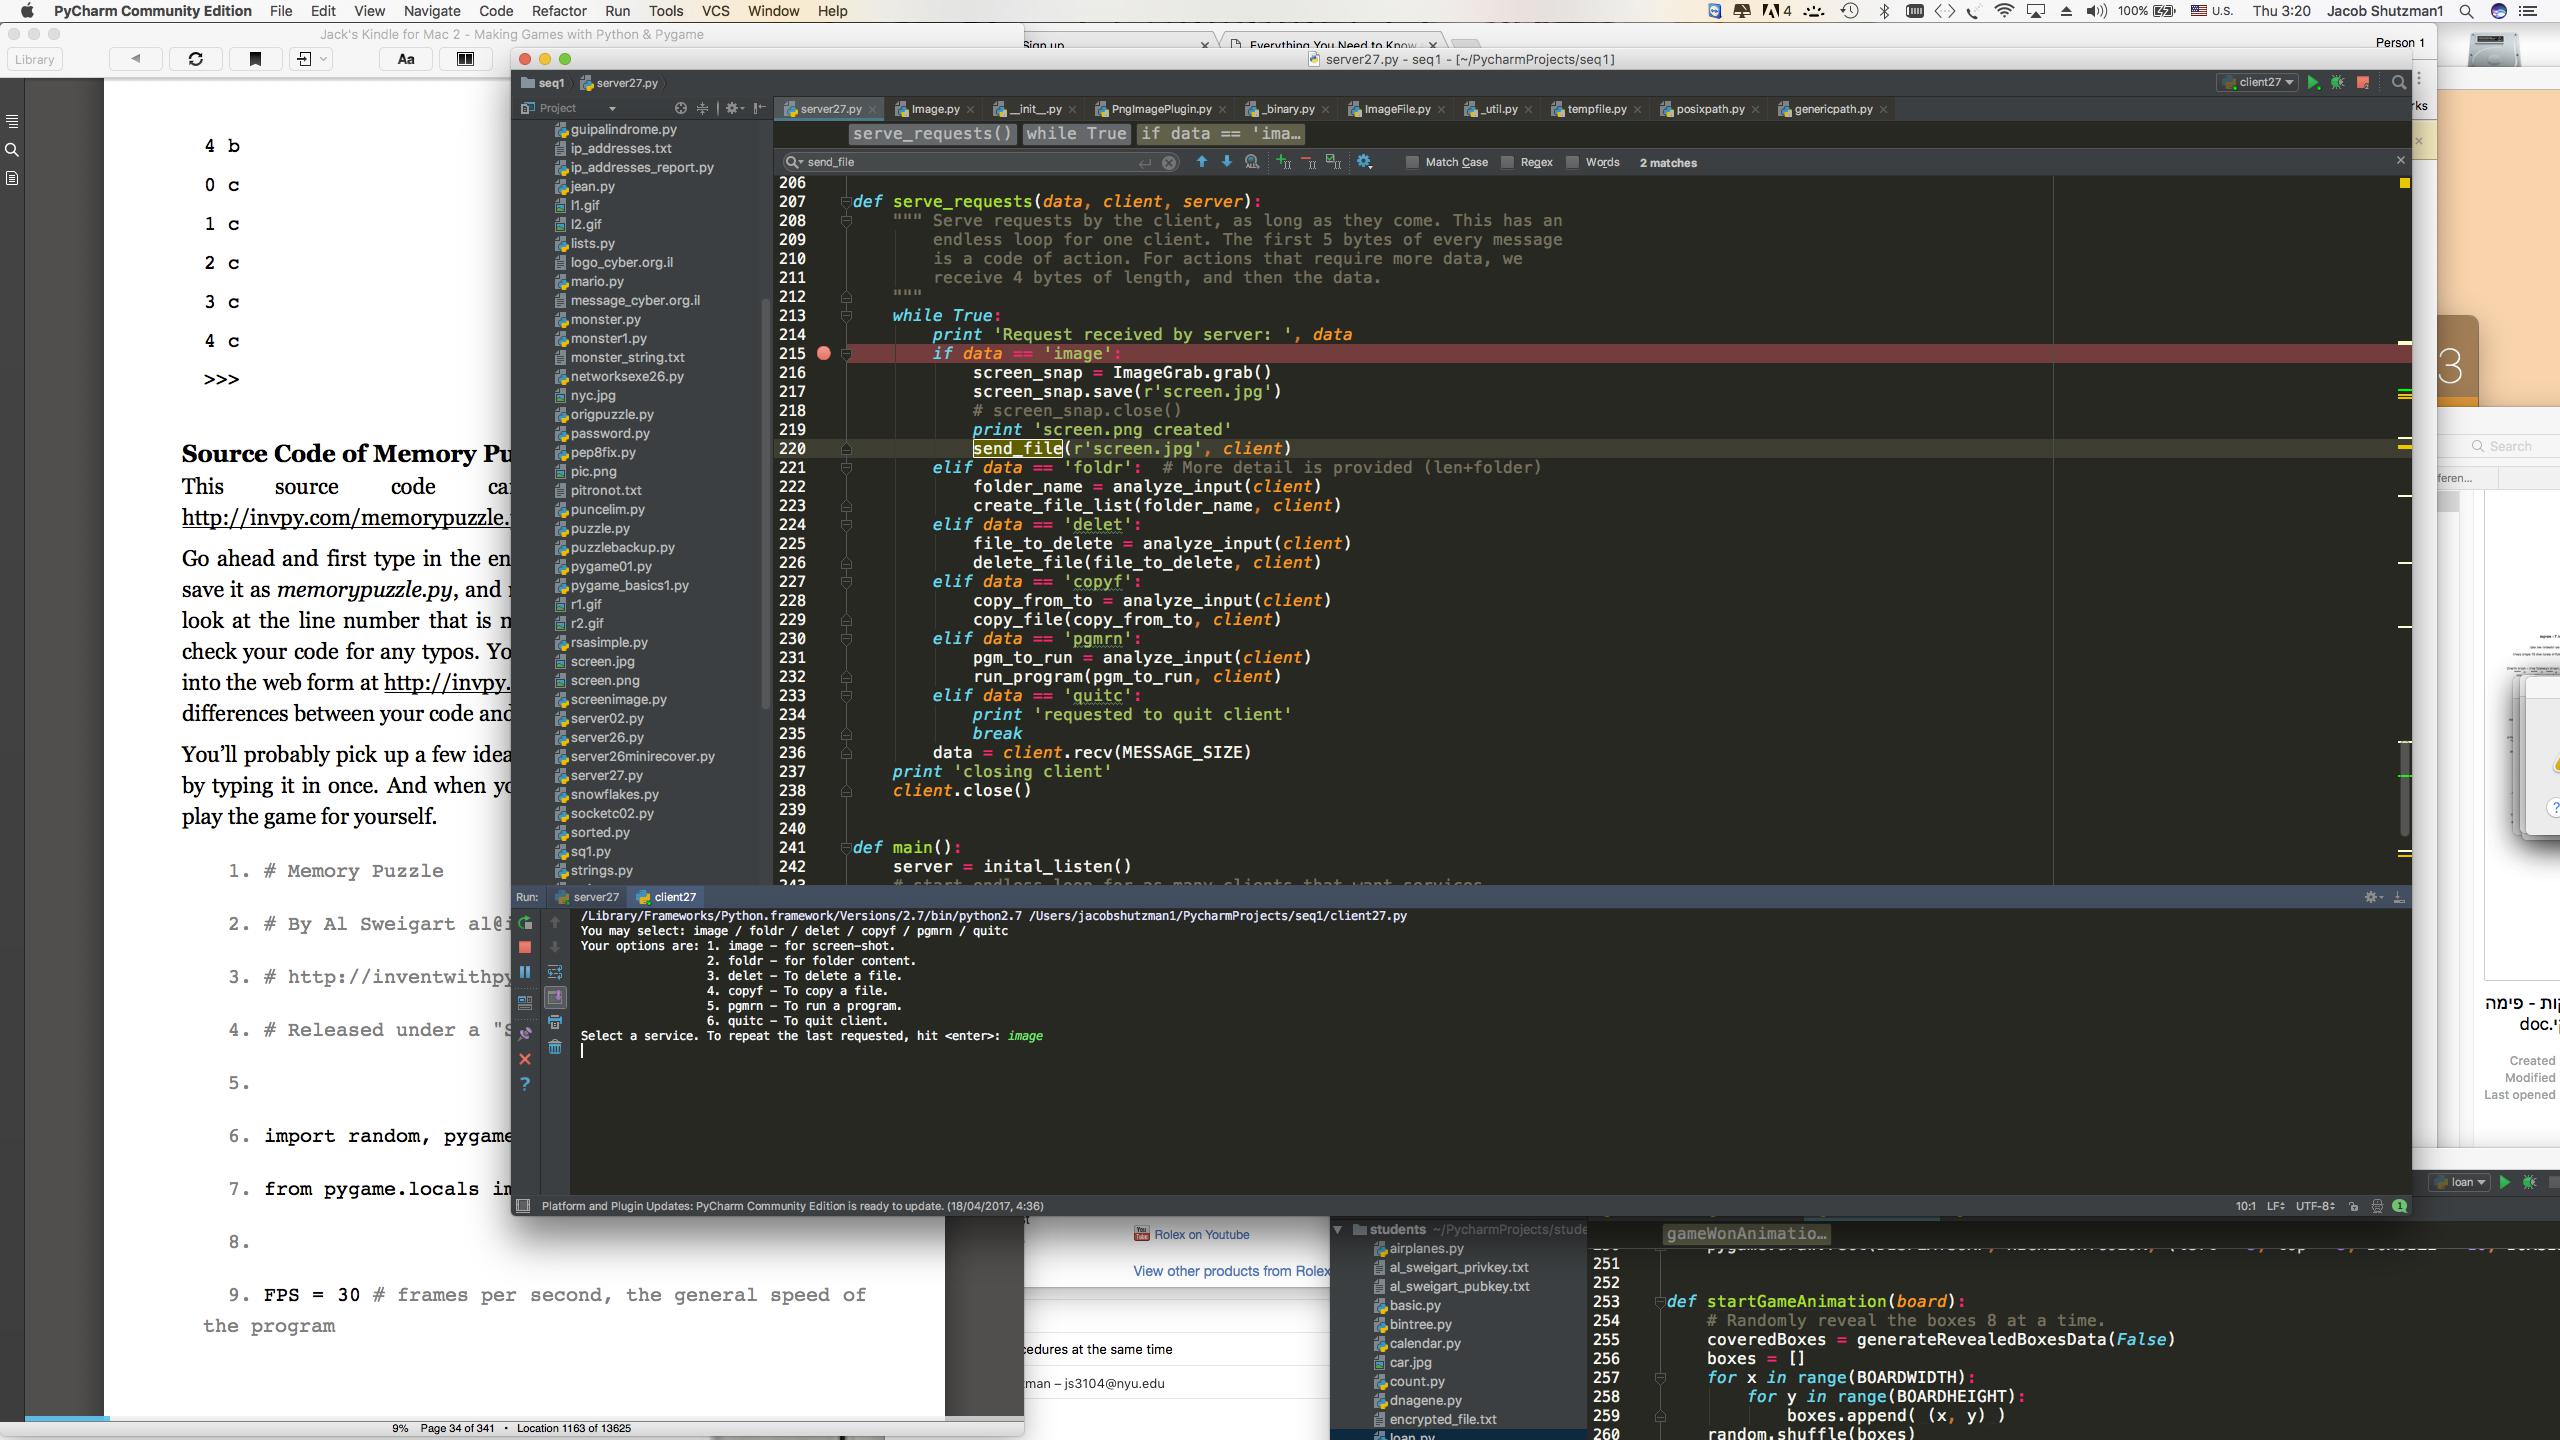Click serve_requests() breadcrumb button
The image size is (2560, 1440).
[932, 134]
